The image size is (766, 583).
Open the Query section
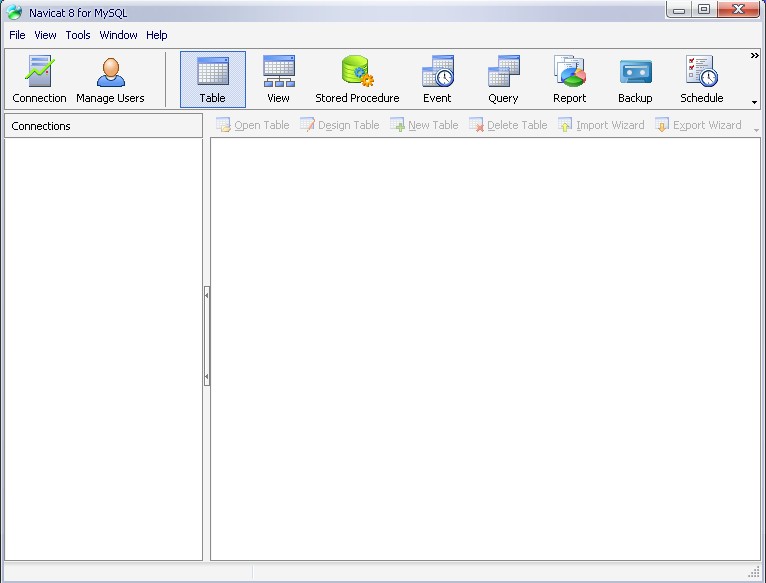click(x=503, y=79)
